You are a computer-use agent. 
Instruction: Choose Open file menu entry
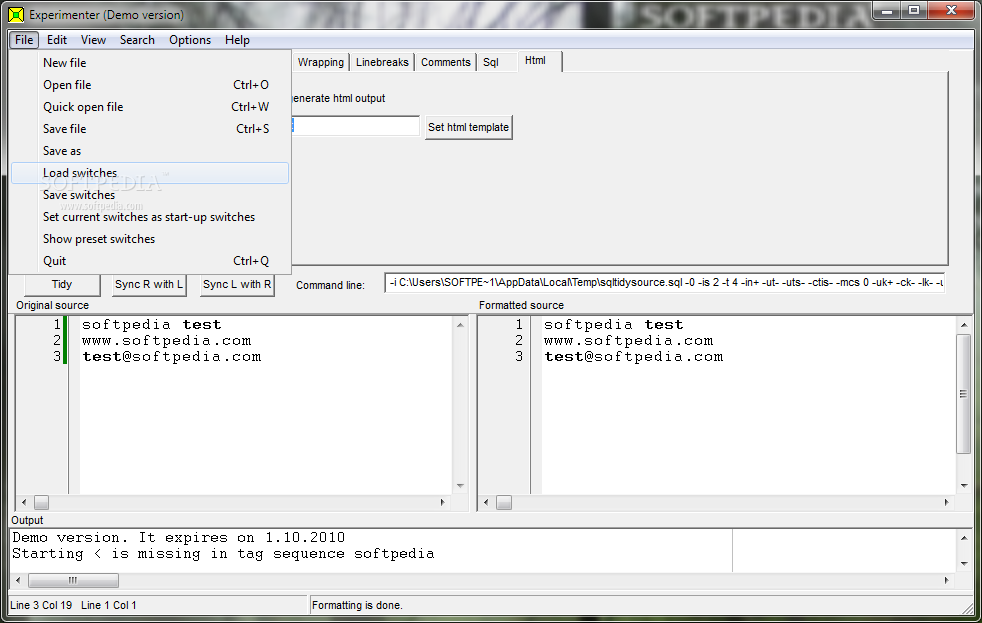coord(150,85)
